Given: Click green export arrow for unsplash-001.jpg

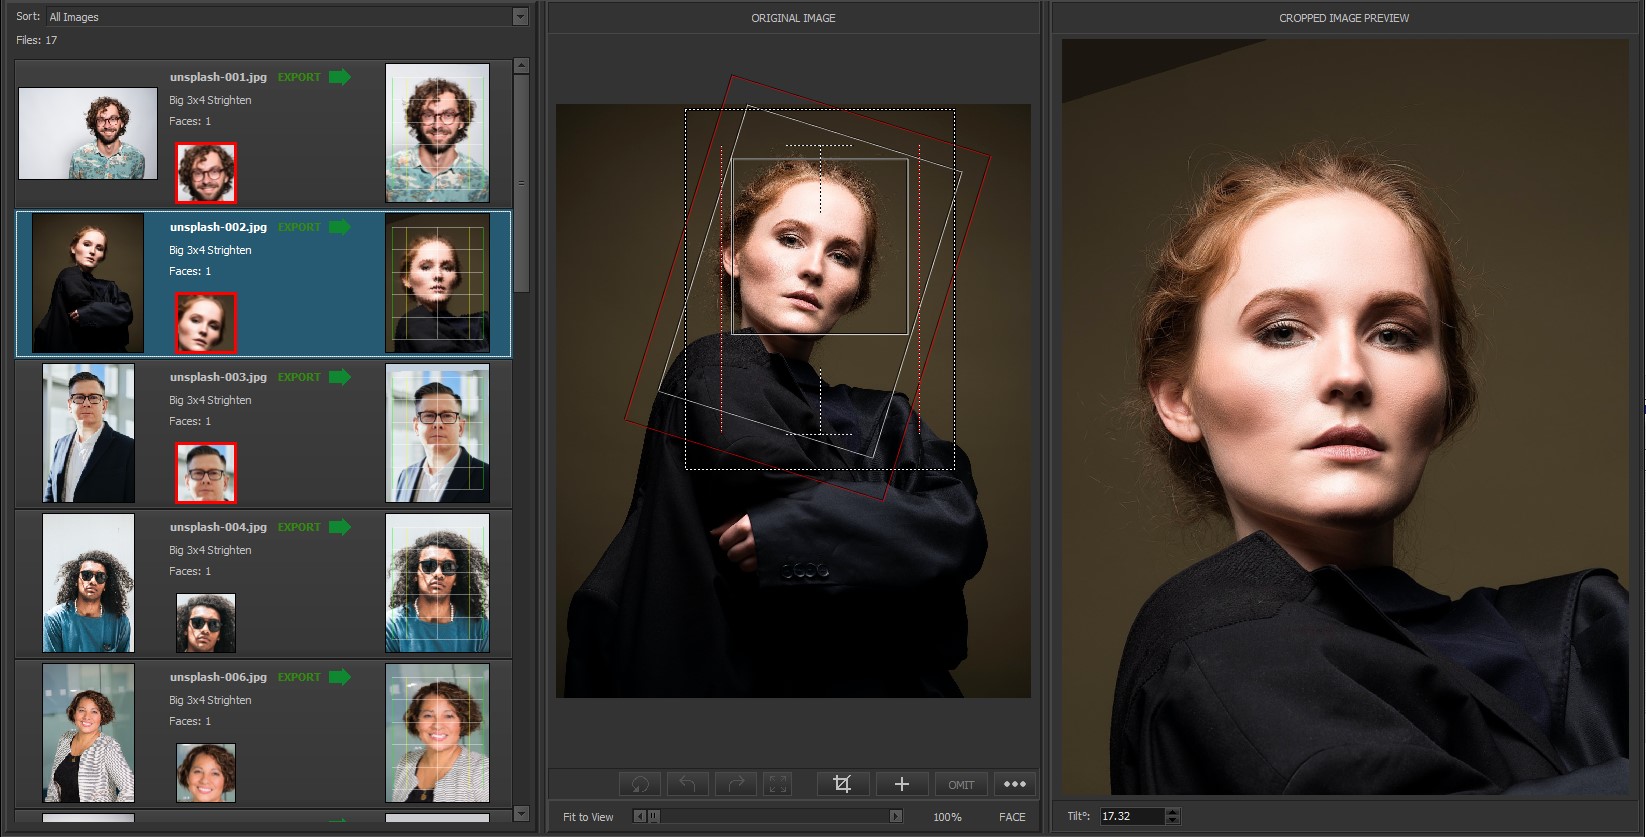Looking at the screenshot, I should pyautogui.click(x=340, y=77).
